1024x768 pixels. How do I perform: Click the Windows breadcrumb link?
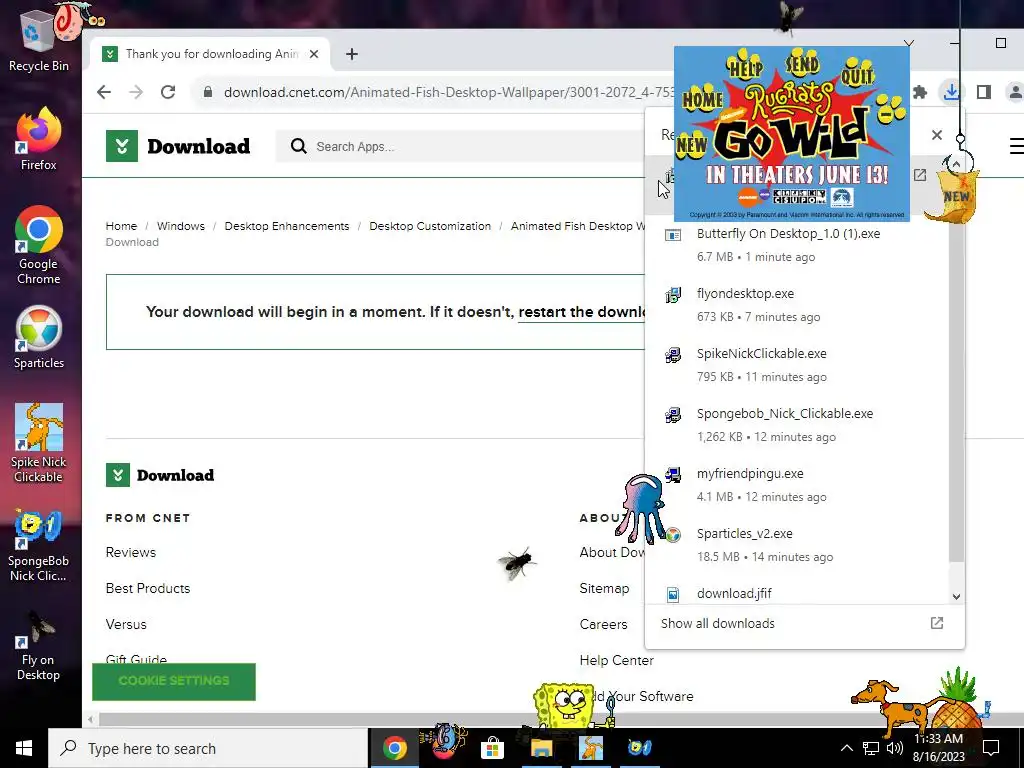pyautogui.click(x=181, y=226)
